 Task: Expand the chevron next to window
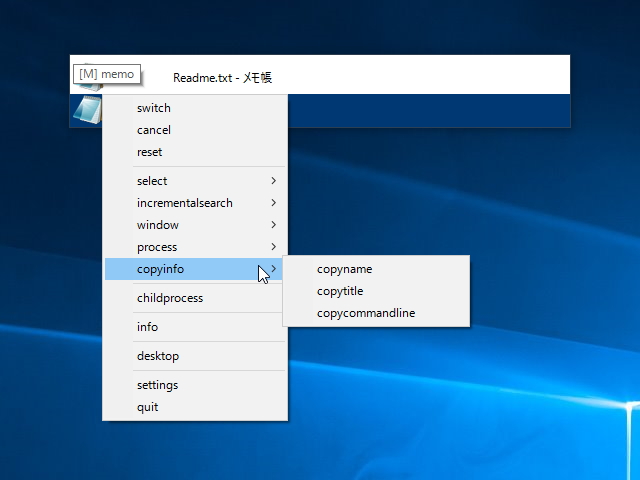point(273,225)
